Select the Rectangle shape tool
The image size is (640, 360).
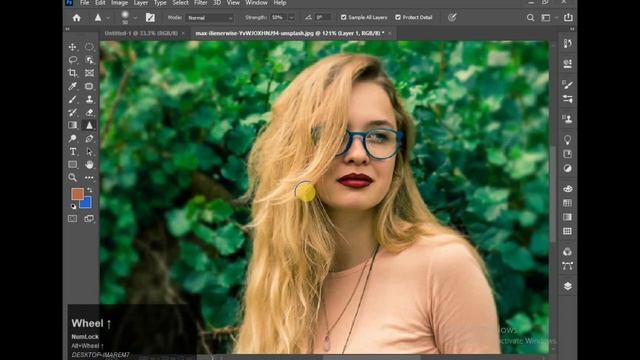pos(73,164)
